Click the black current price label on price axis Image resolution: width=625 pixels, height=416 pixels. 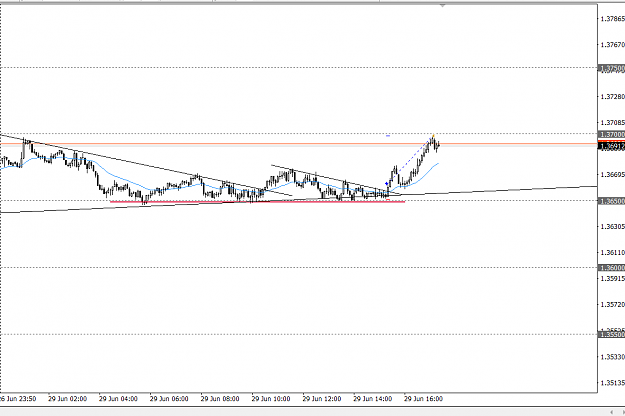pos(611,147)
